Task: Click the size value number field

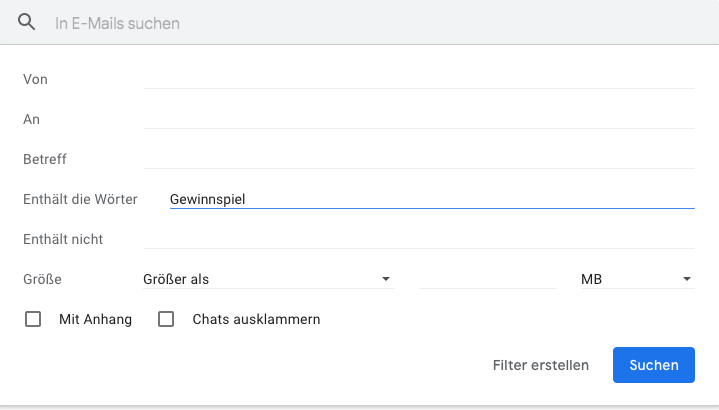Action: coord(487,279)
